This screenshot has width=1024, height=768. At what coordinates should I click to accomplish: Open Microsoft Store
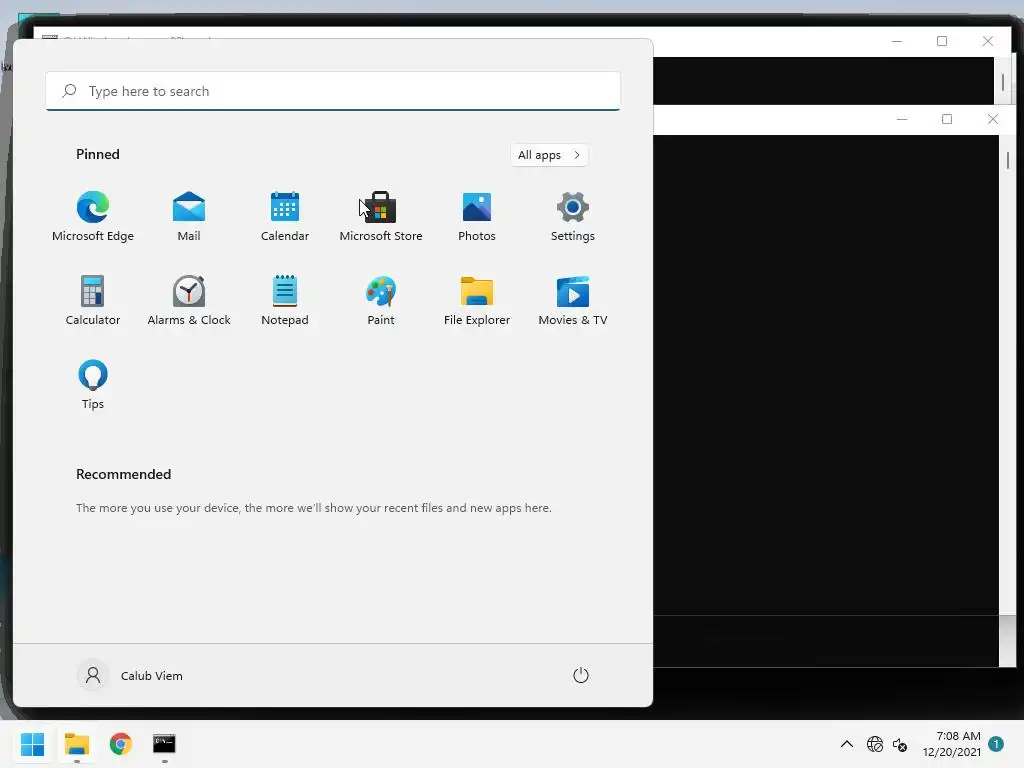click(381, 217)
